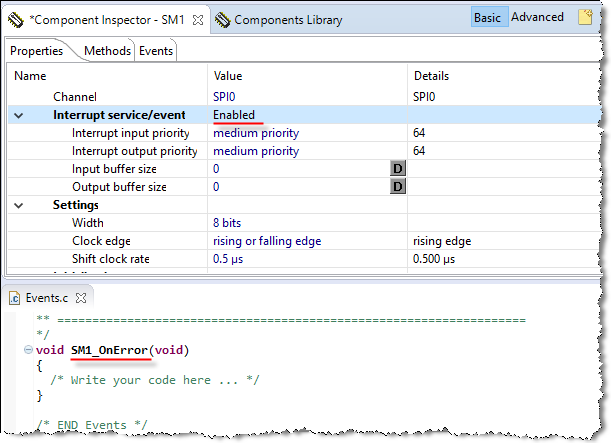Click the D icon for Input buffer size

[398, 169]
